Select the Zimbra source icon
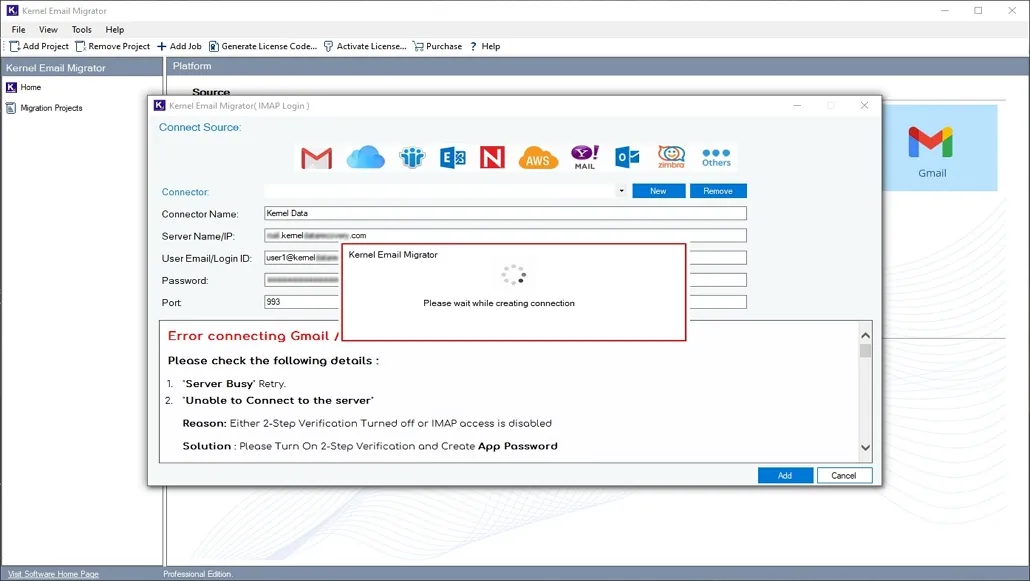1030x581 pixels. tap(670, 156)
